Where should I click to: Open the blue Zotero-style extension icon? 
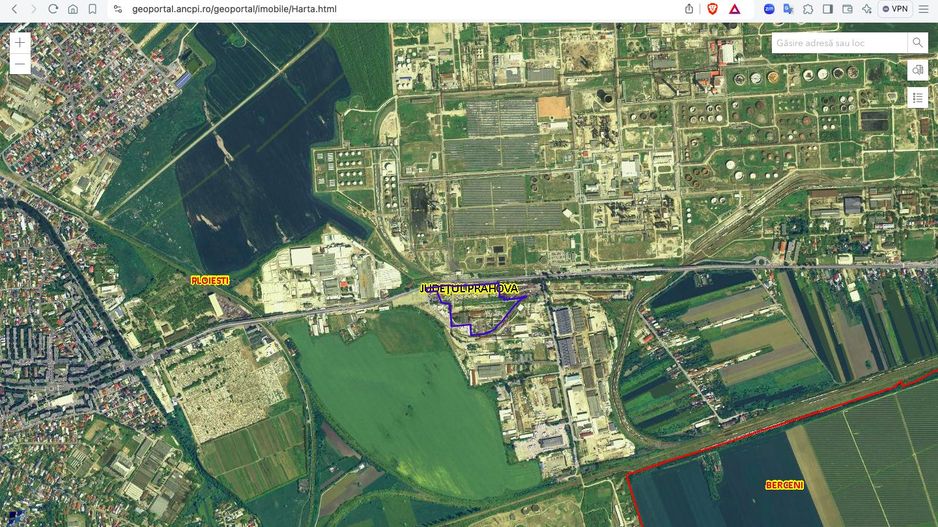(769, 9)
